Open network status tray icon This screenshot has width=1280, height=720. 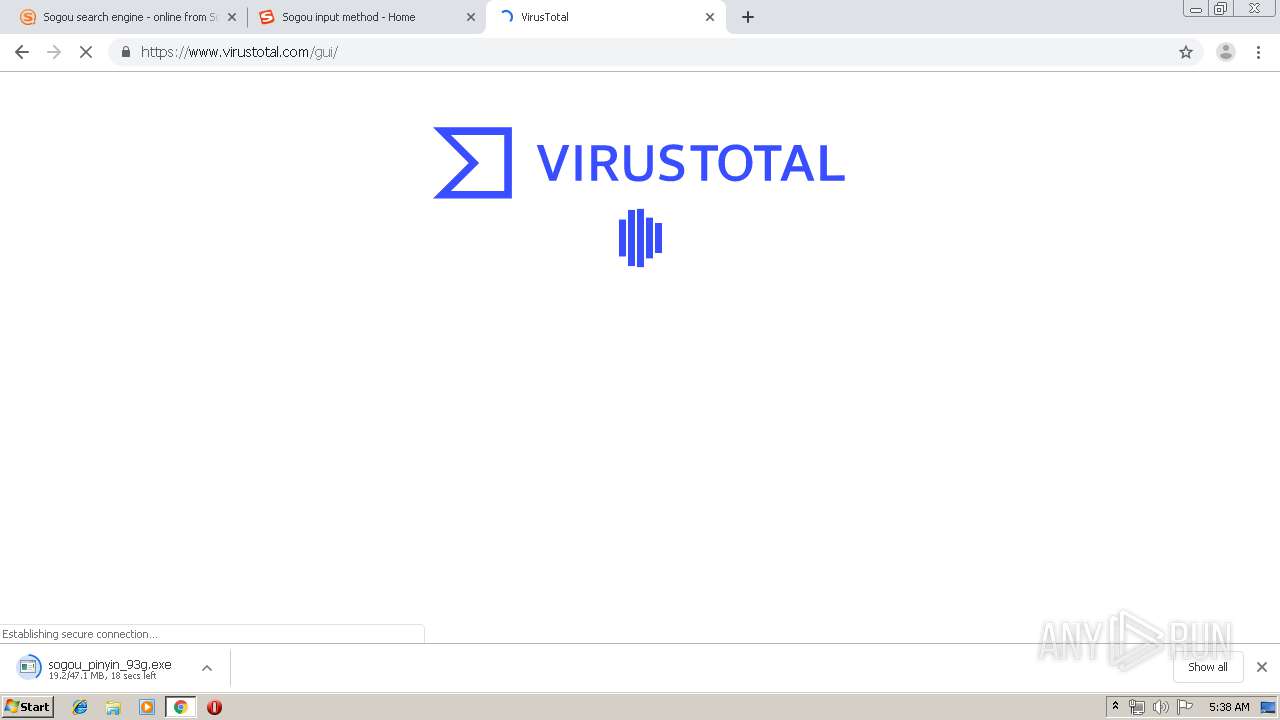tap(1137, 707)
